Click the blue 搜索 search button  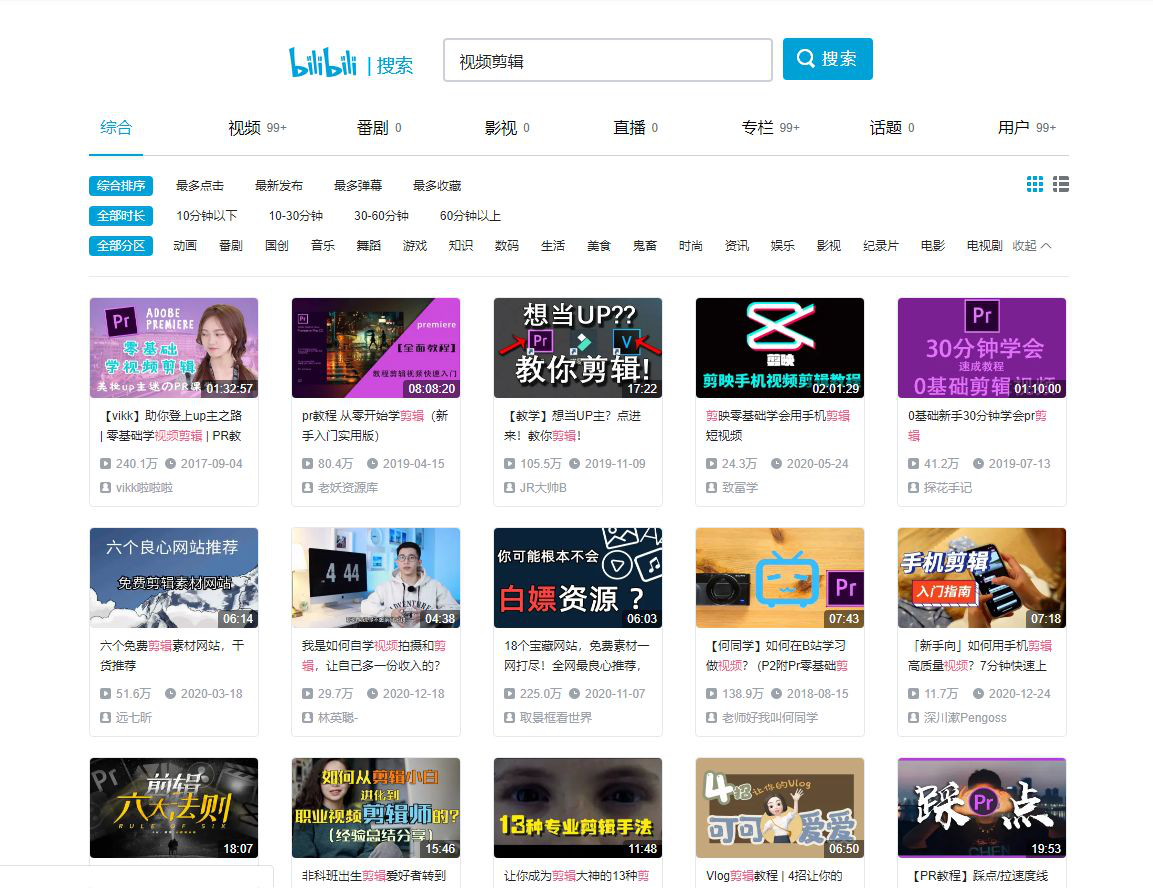[827, 59]
